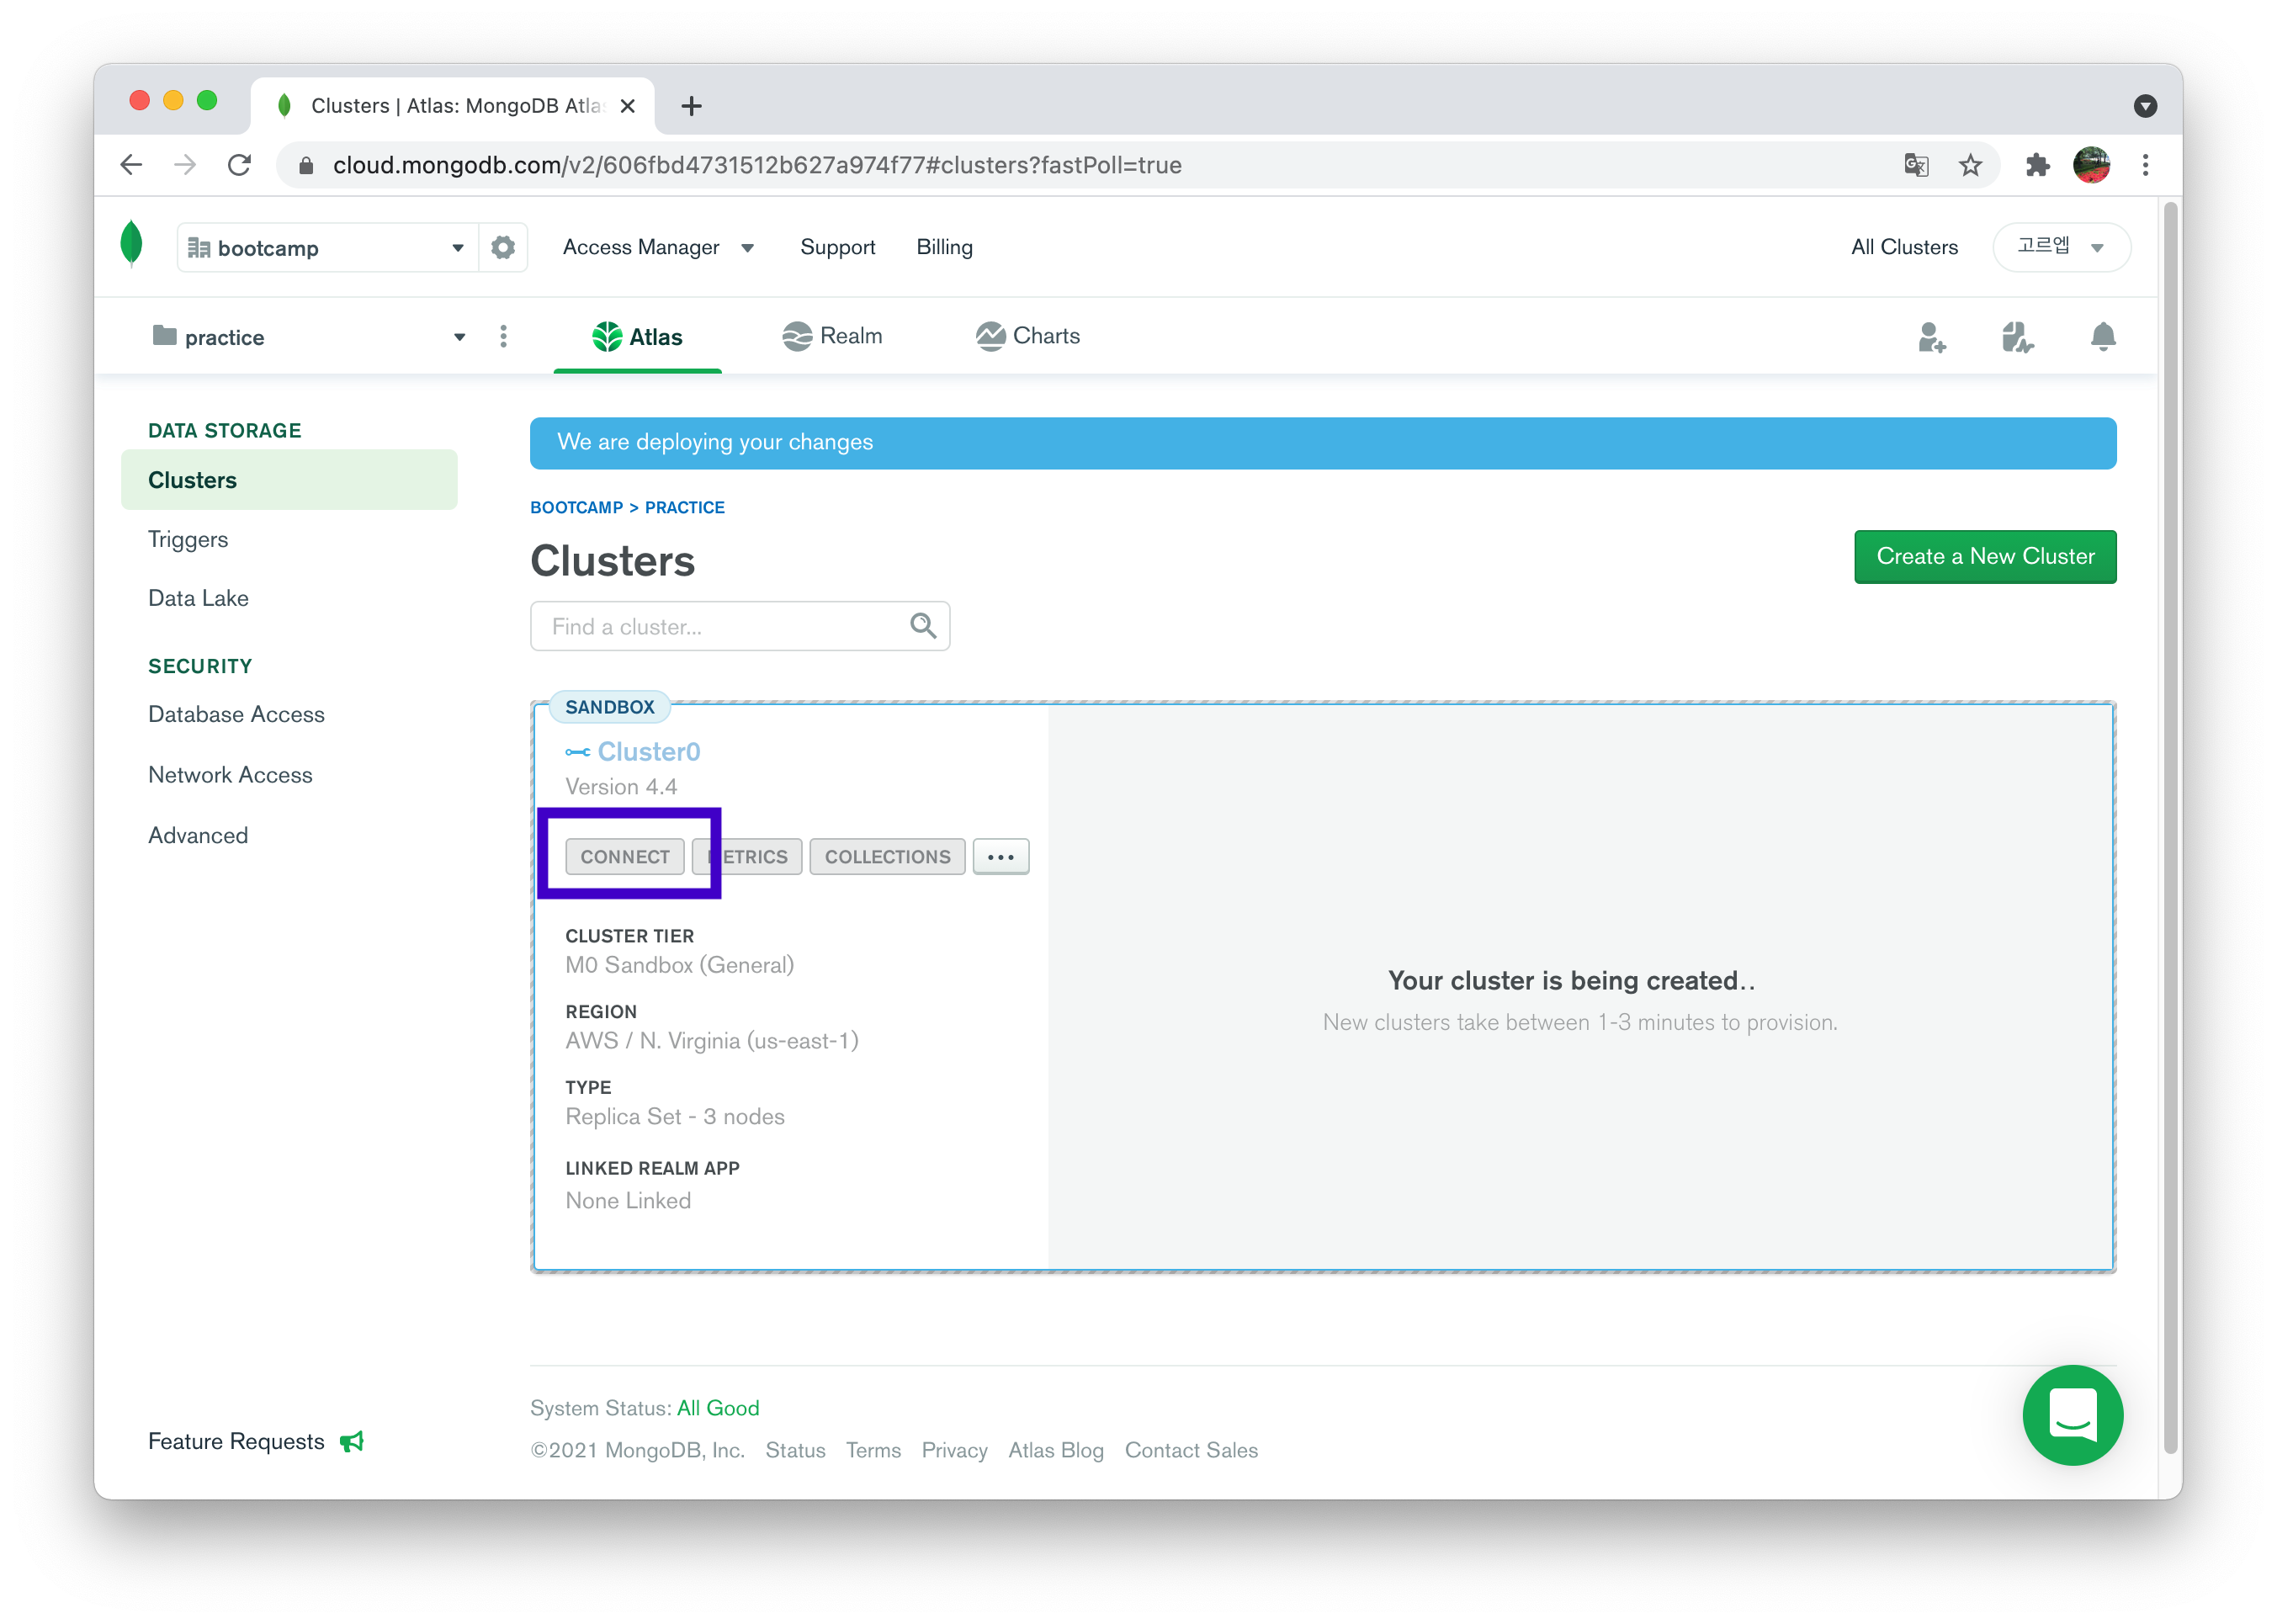Open Network Access in the sidebar
Viewport: 2277px width, 1624px height.
coord(230,775)
